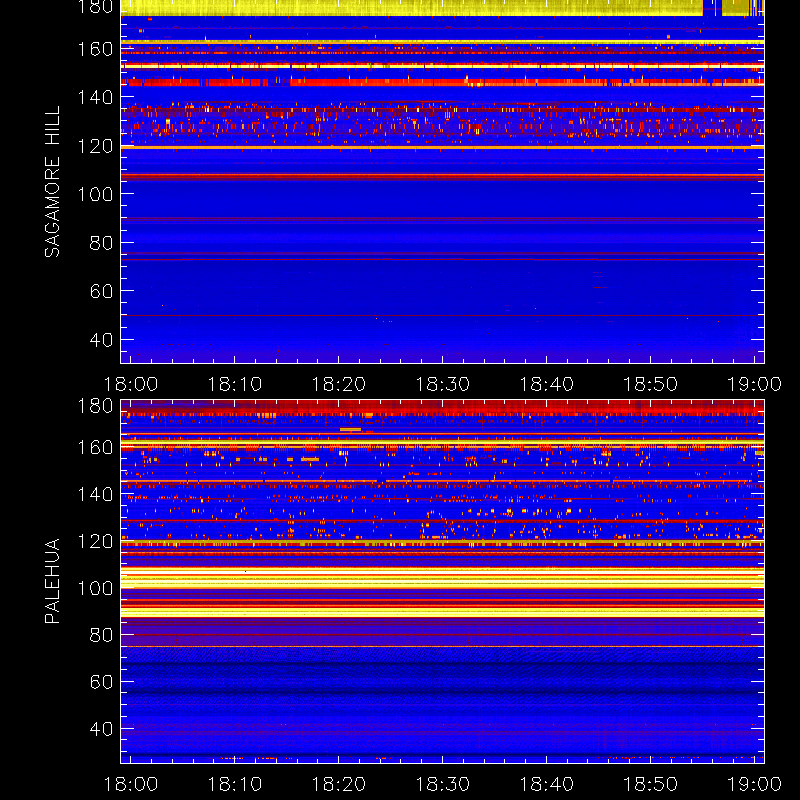
Task: Click the SAGAMORE HILL axis label
Action: click(x=52, y=182)
